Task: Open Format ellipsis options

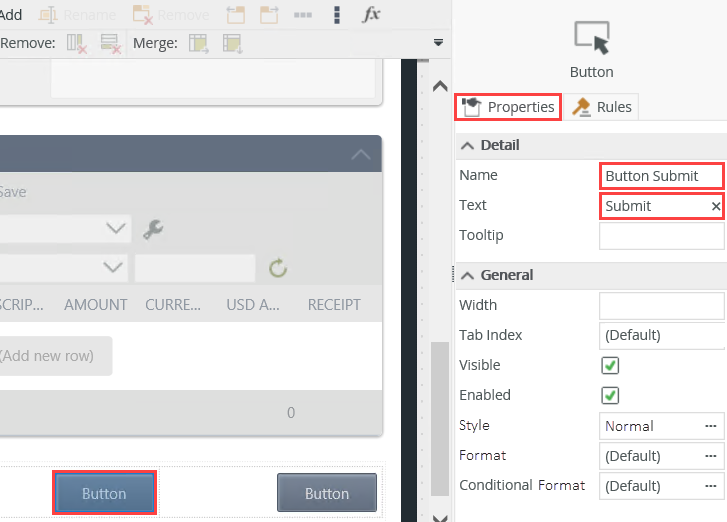Action: (x=711, y=456)
